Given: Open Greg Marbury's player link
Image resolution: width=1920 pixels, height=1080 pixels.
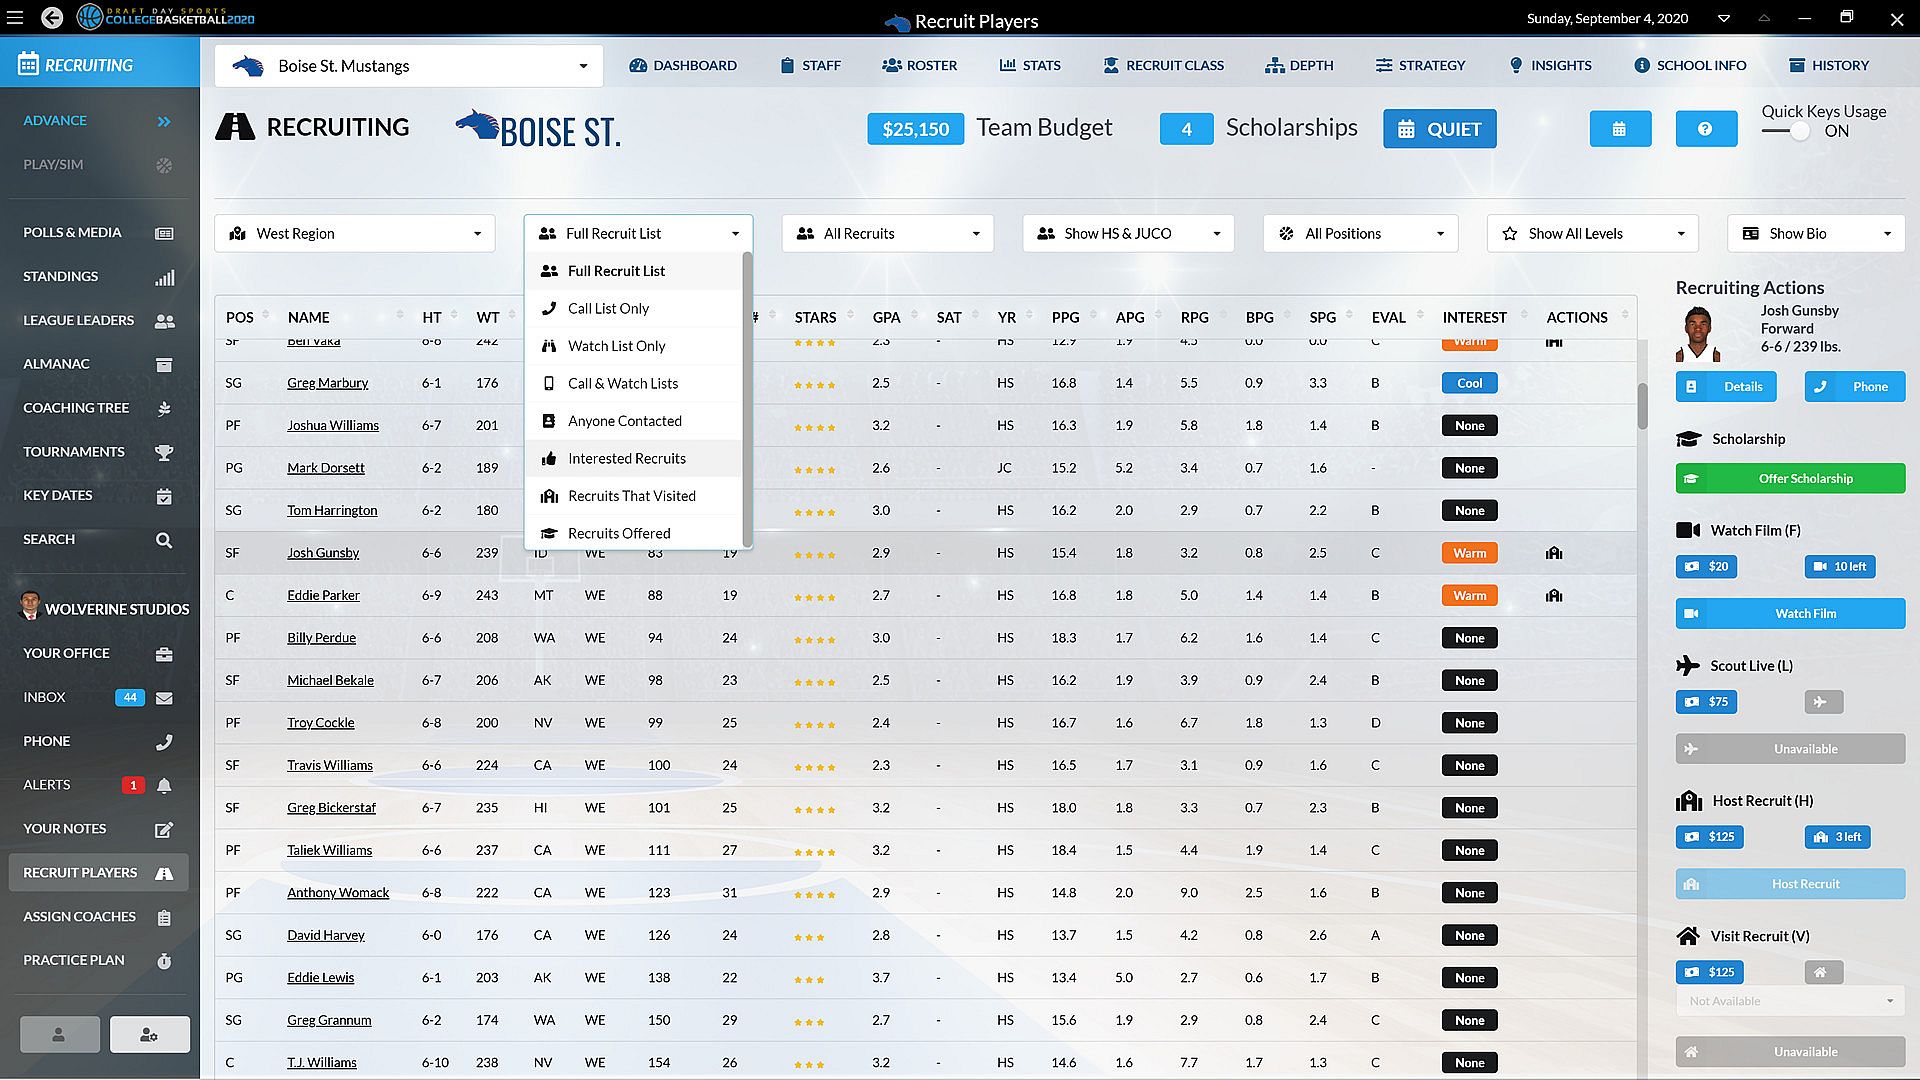Looking at the screenshot, I should [327, 383].
